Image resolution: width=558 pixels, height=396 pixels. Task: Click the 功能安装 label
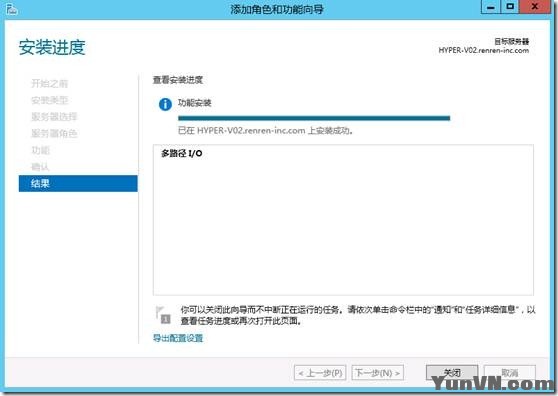click(x=195, y=103)
